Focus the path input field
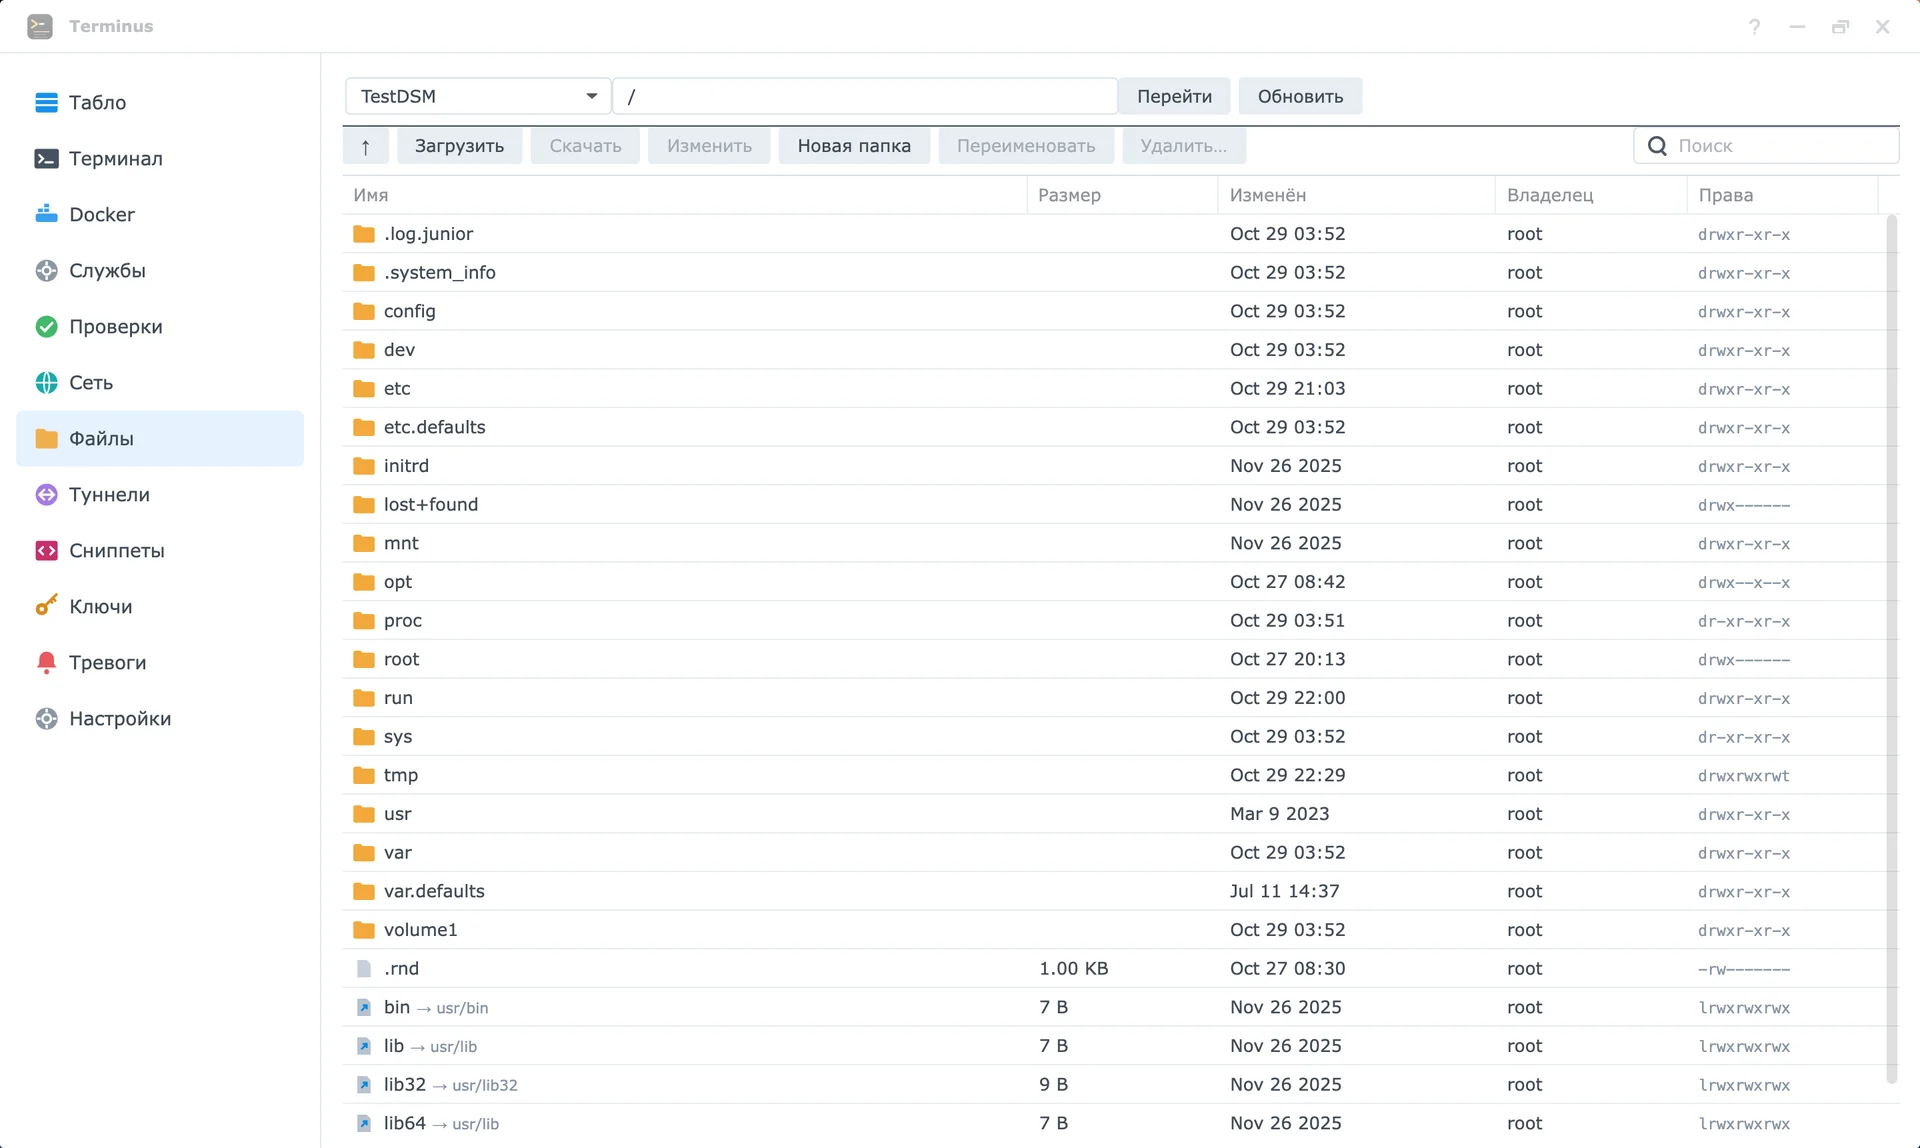1920x1148 pixels. (865, 96)
